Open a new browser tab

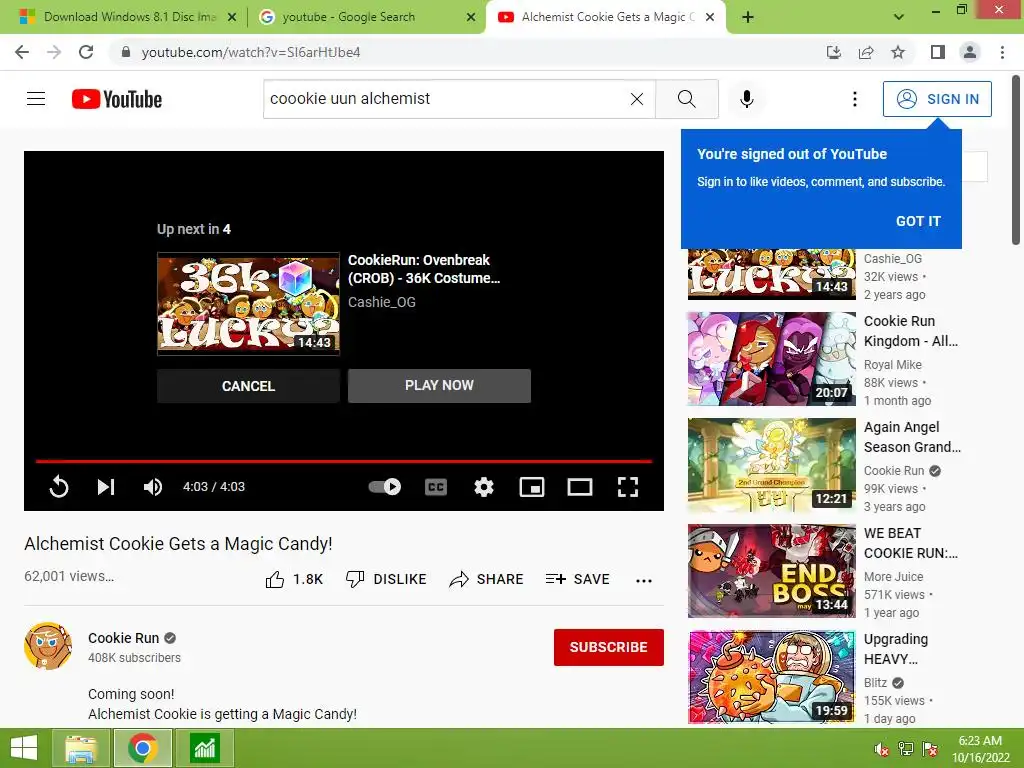click(748, 17)
